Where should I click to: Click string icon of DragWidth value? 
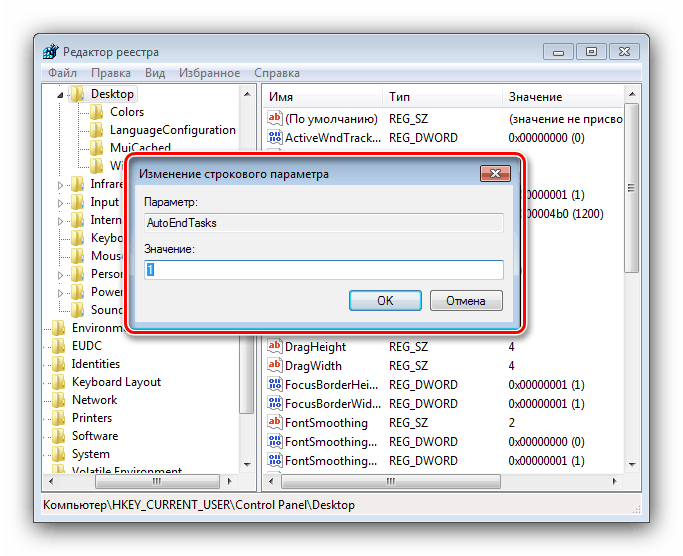[274, 366]
